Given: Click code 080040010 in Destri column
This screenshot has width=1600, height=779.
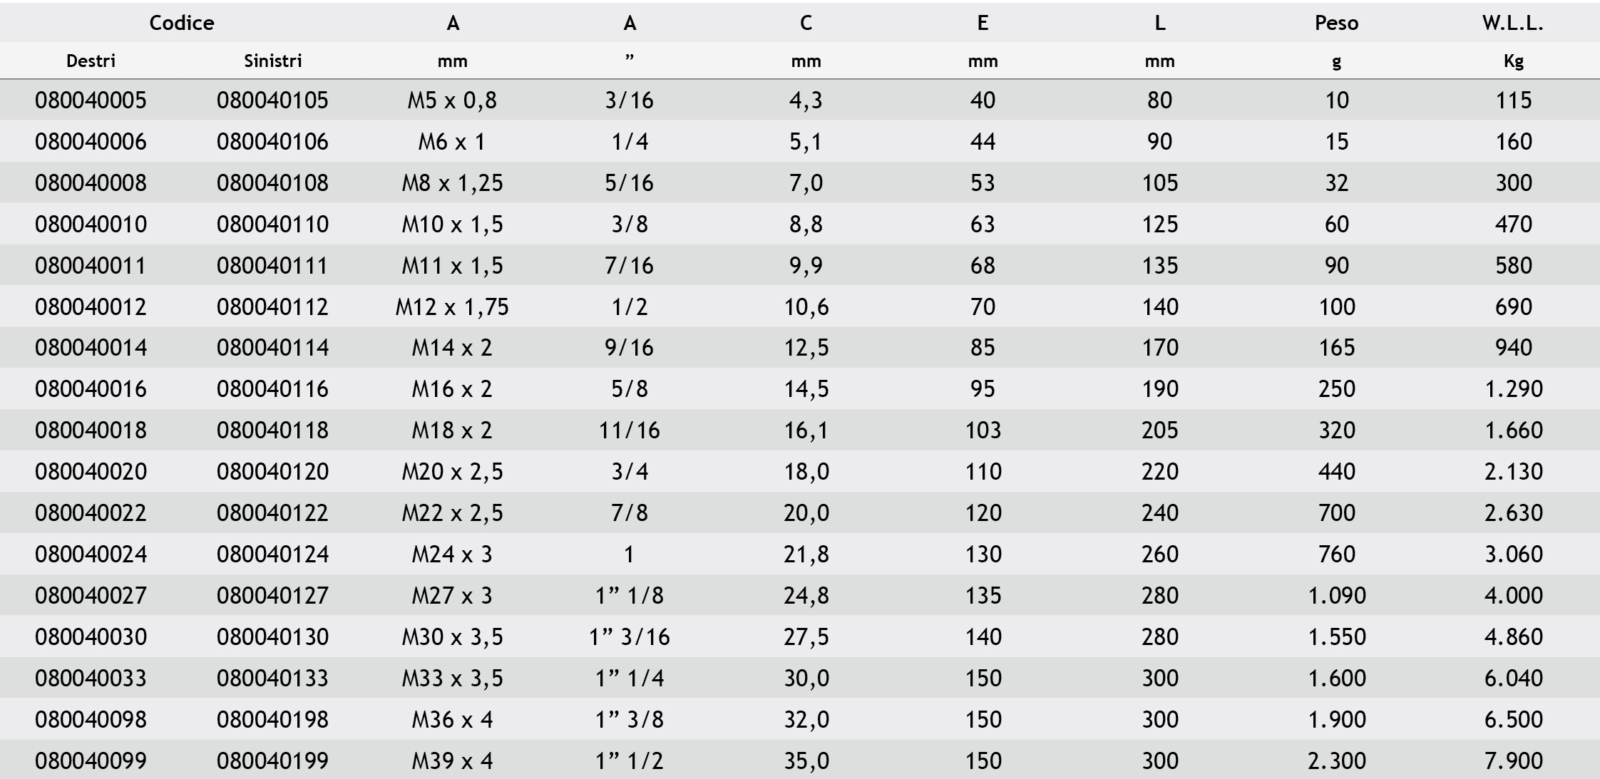Looking at the screenshot, I should click(90, 224).
